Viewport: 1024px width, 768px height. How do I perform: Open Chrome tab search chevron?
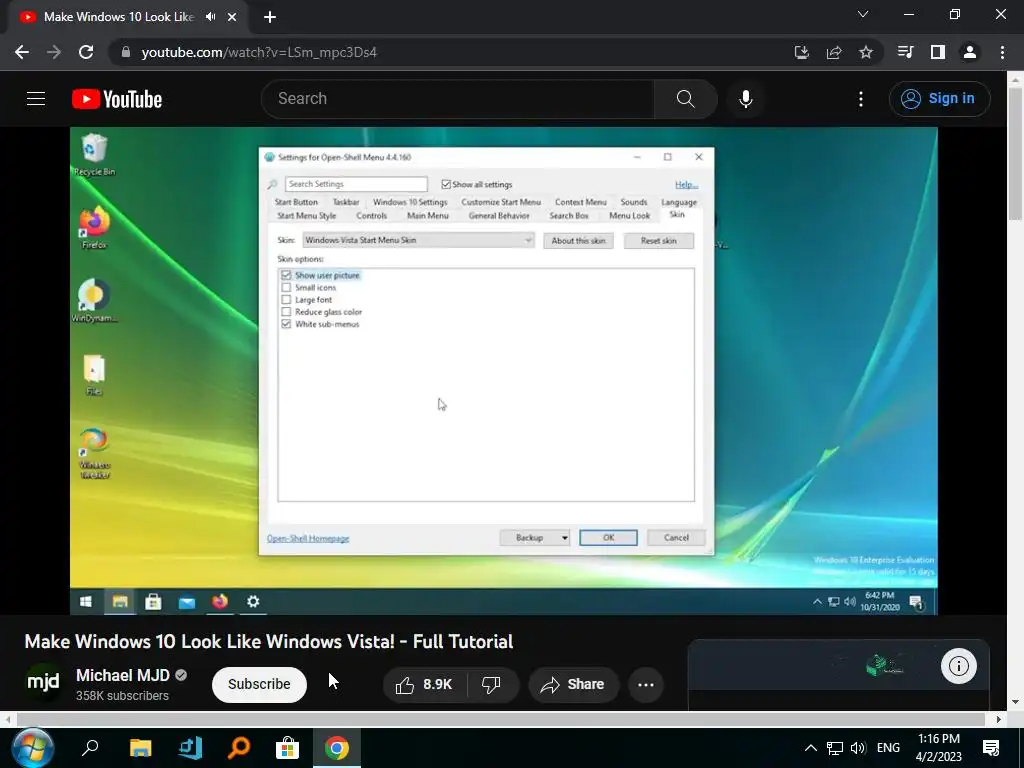point(863,14)
